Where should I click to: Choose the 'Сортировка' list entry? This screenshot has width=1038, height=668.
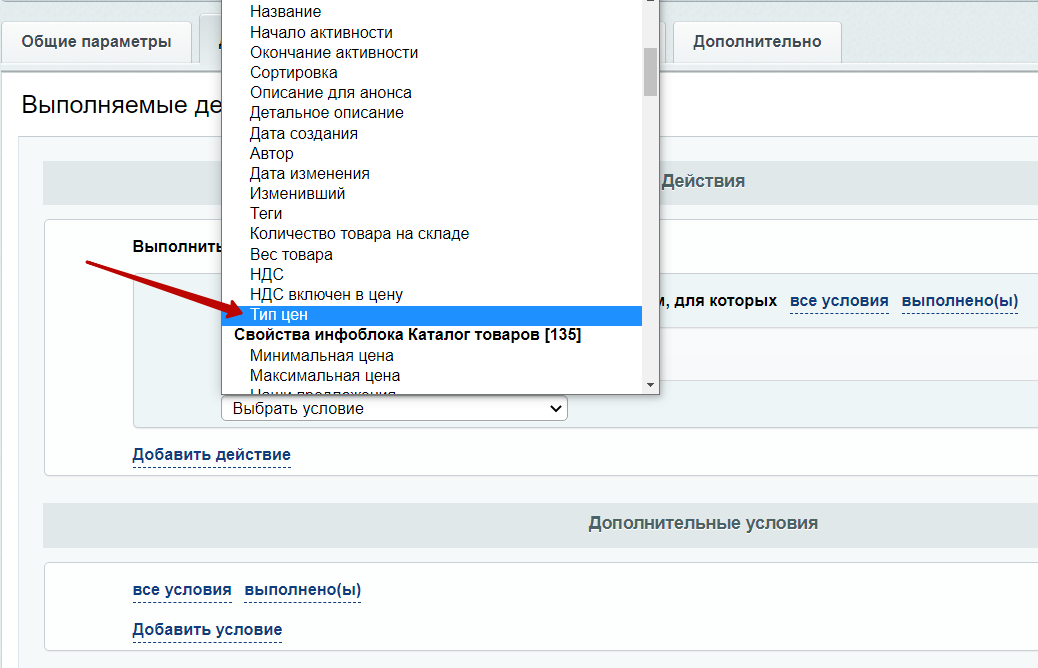point(432,72)
